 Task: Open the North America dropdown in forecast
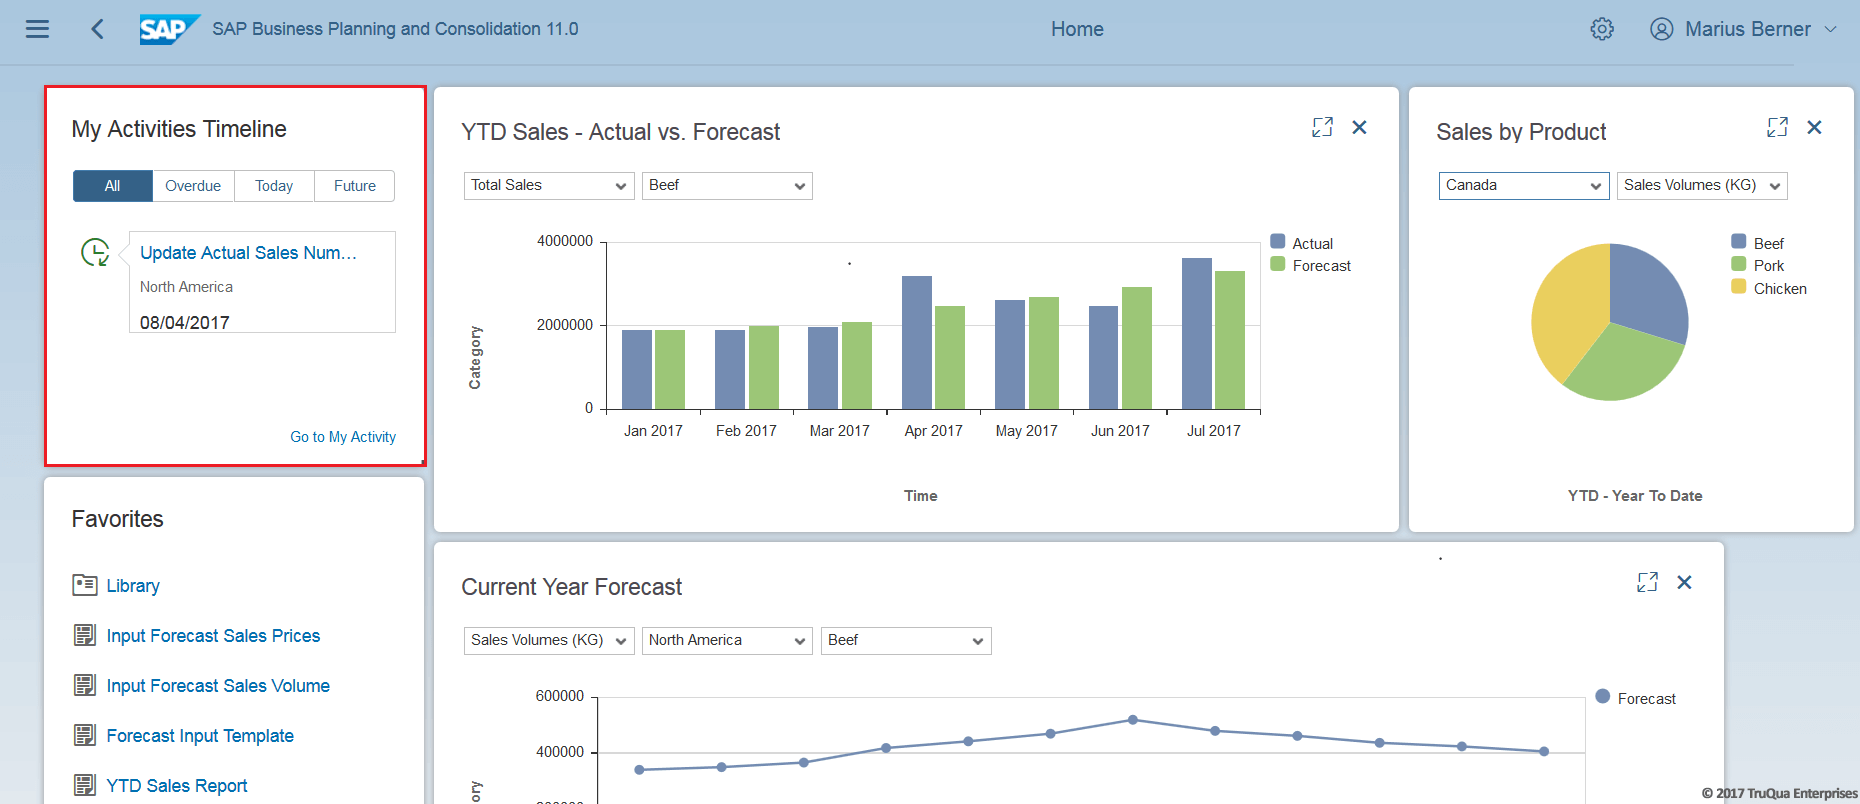click(x=727, y=641)
